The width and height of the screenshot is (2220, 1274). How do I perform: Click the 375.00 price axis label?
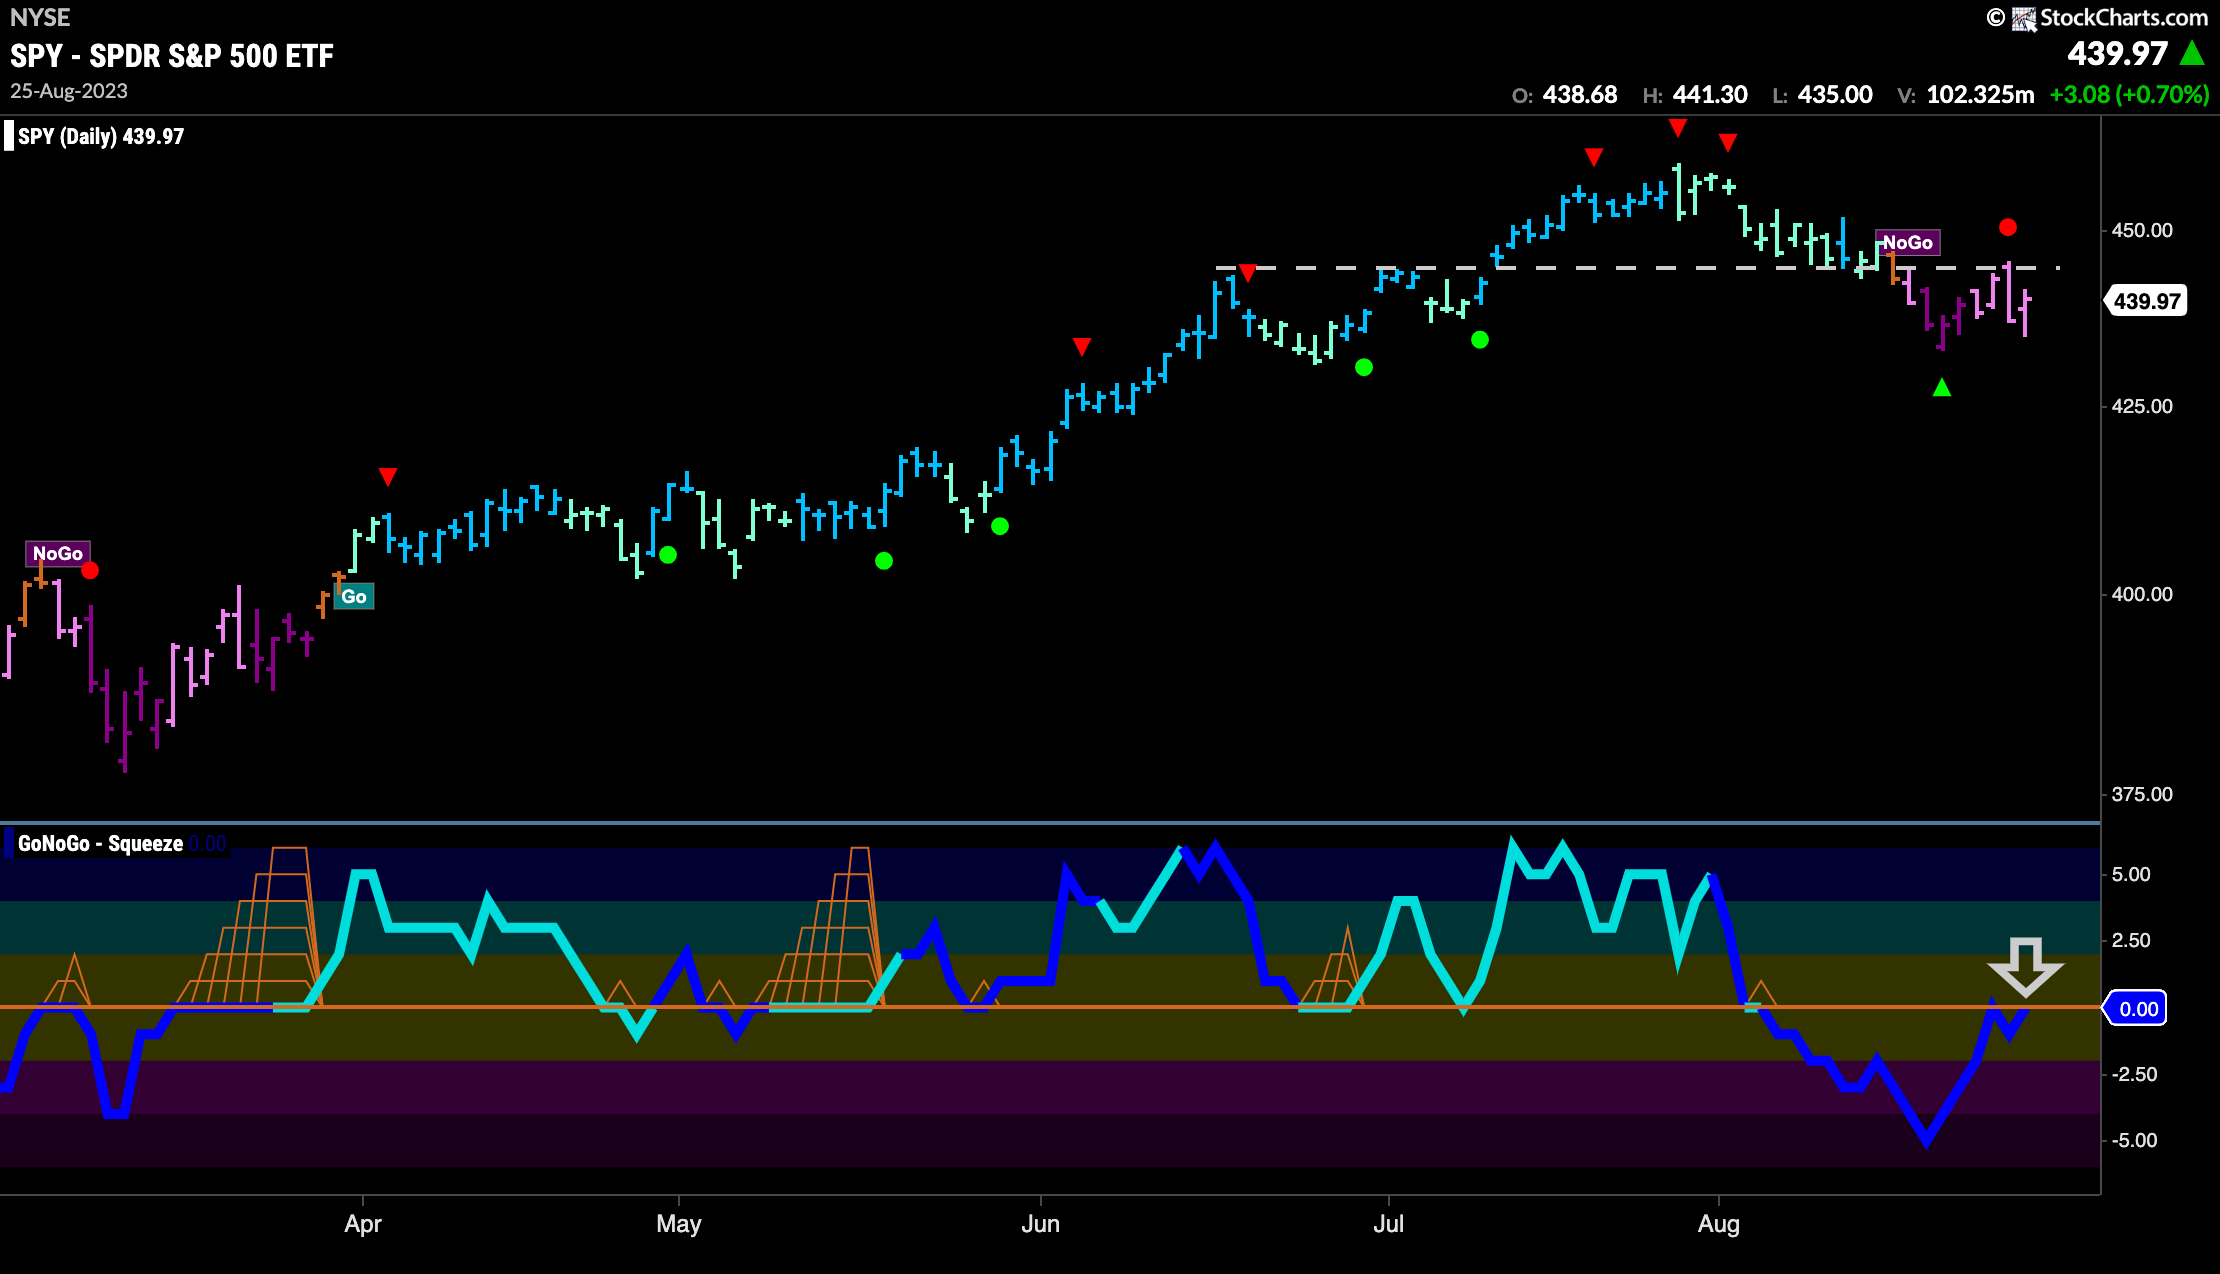[2142, 794]
